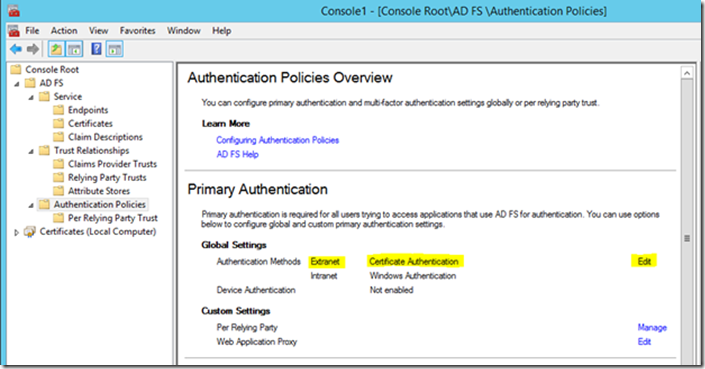Click Manage for Per Relying Party
This screenshot has width=705, height=369.
(652, 328)
